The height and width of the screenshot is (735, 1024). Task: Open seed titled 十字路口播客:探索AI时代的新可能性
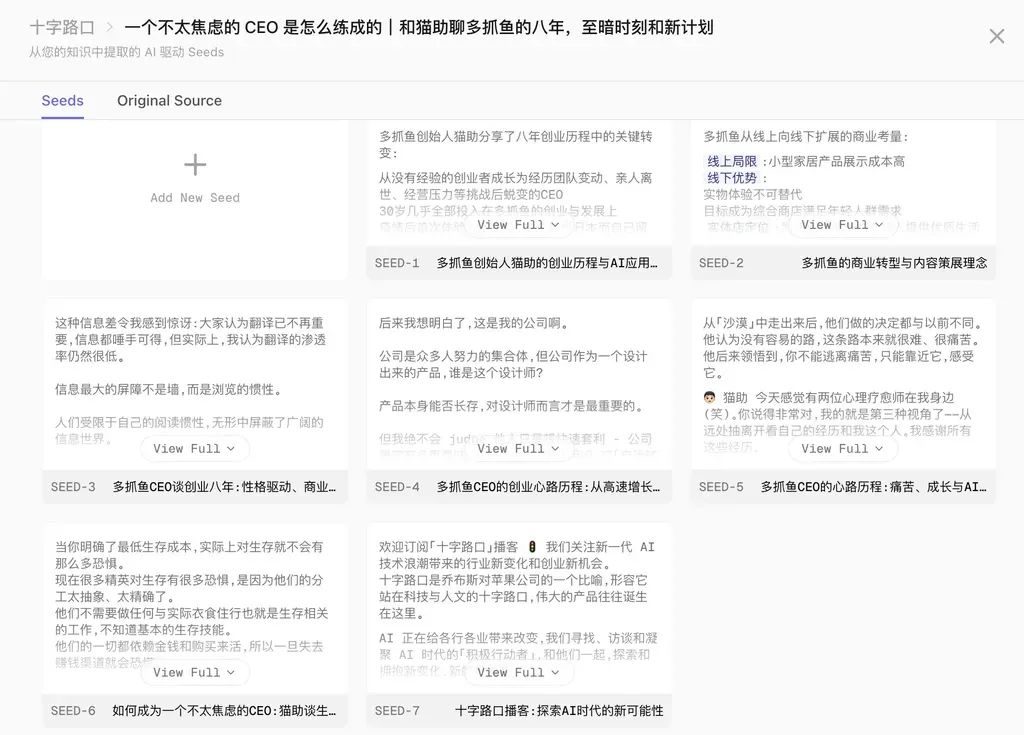tap(559, 711)
